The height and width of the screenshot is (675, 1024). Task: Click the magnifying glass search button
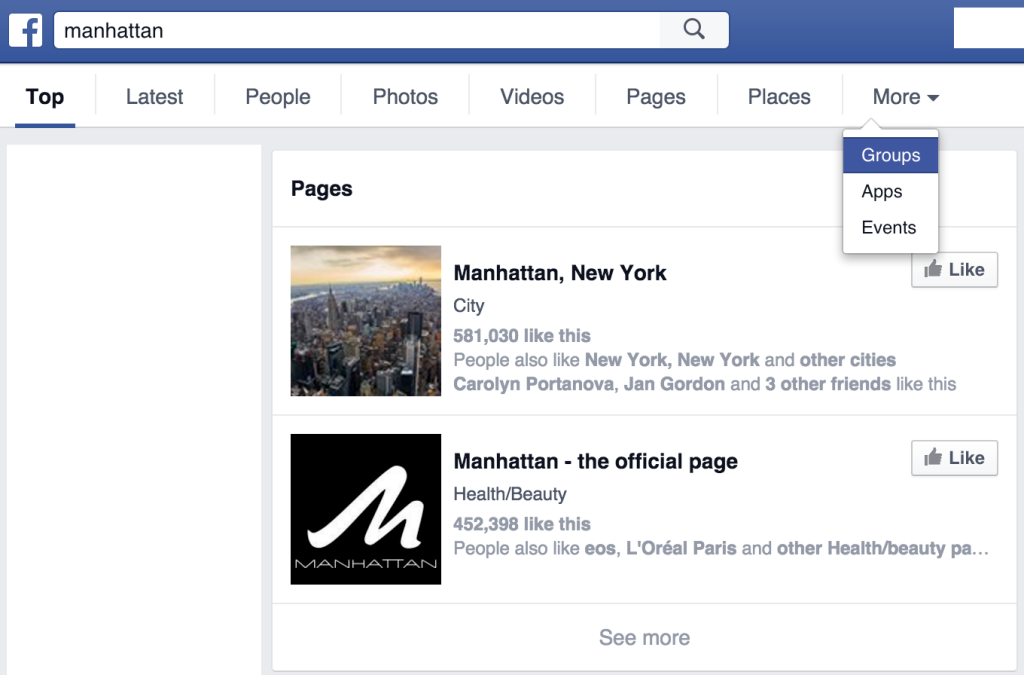[x=694, y=30]
